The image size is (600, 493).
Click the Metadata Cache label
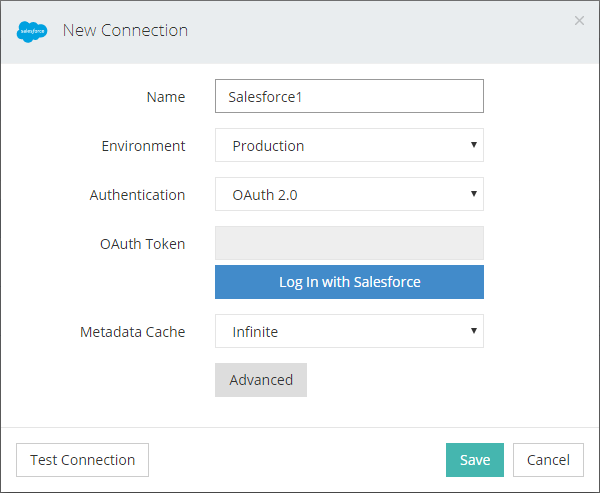pos(133,332)
